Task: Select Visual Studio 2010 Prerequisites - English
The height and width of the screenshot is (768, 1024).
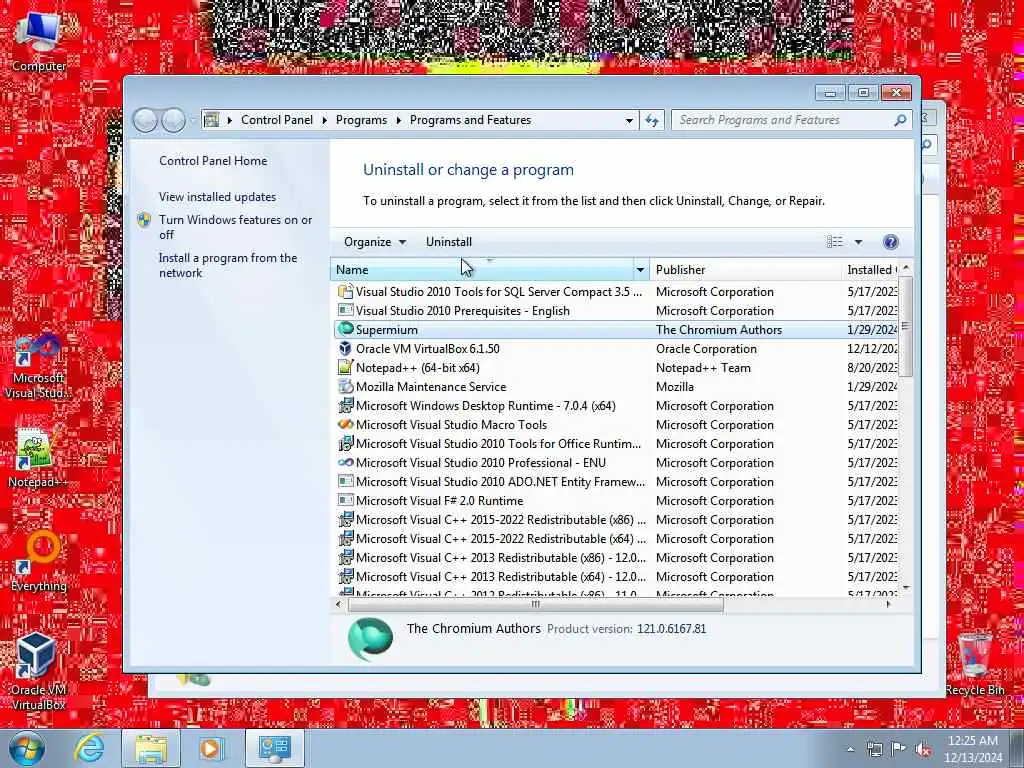Action: tap(462, 311)
